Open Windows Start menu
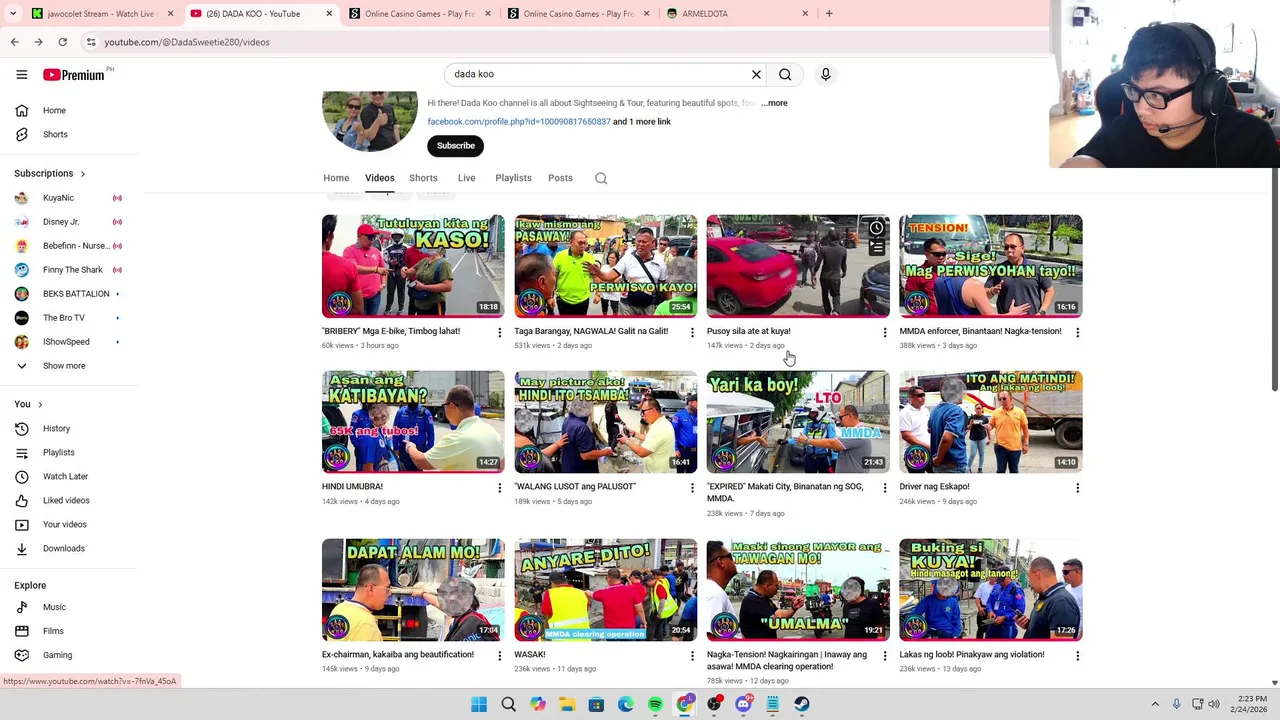1280x720 pixels. [479, 704]
